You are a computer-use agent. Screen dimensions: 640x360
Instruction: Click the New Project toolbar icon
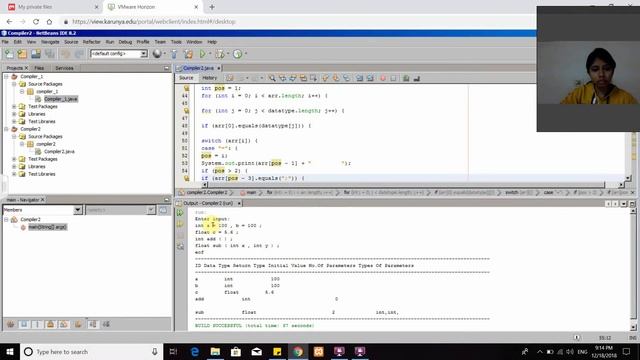click(22, 53)
